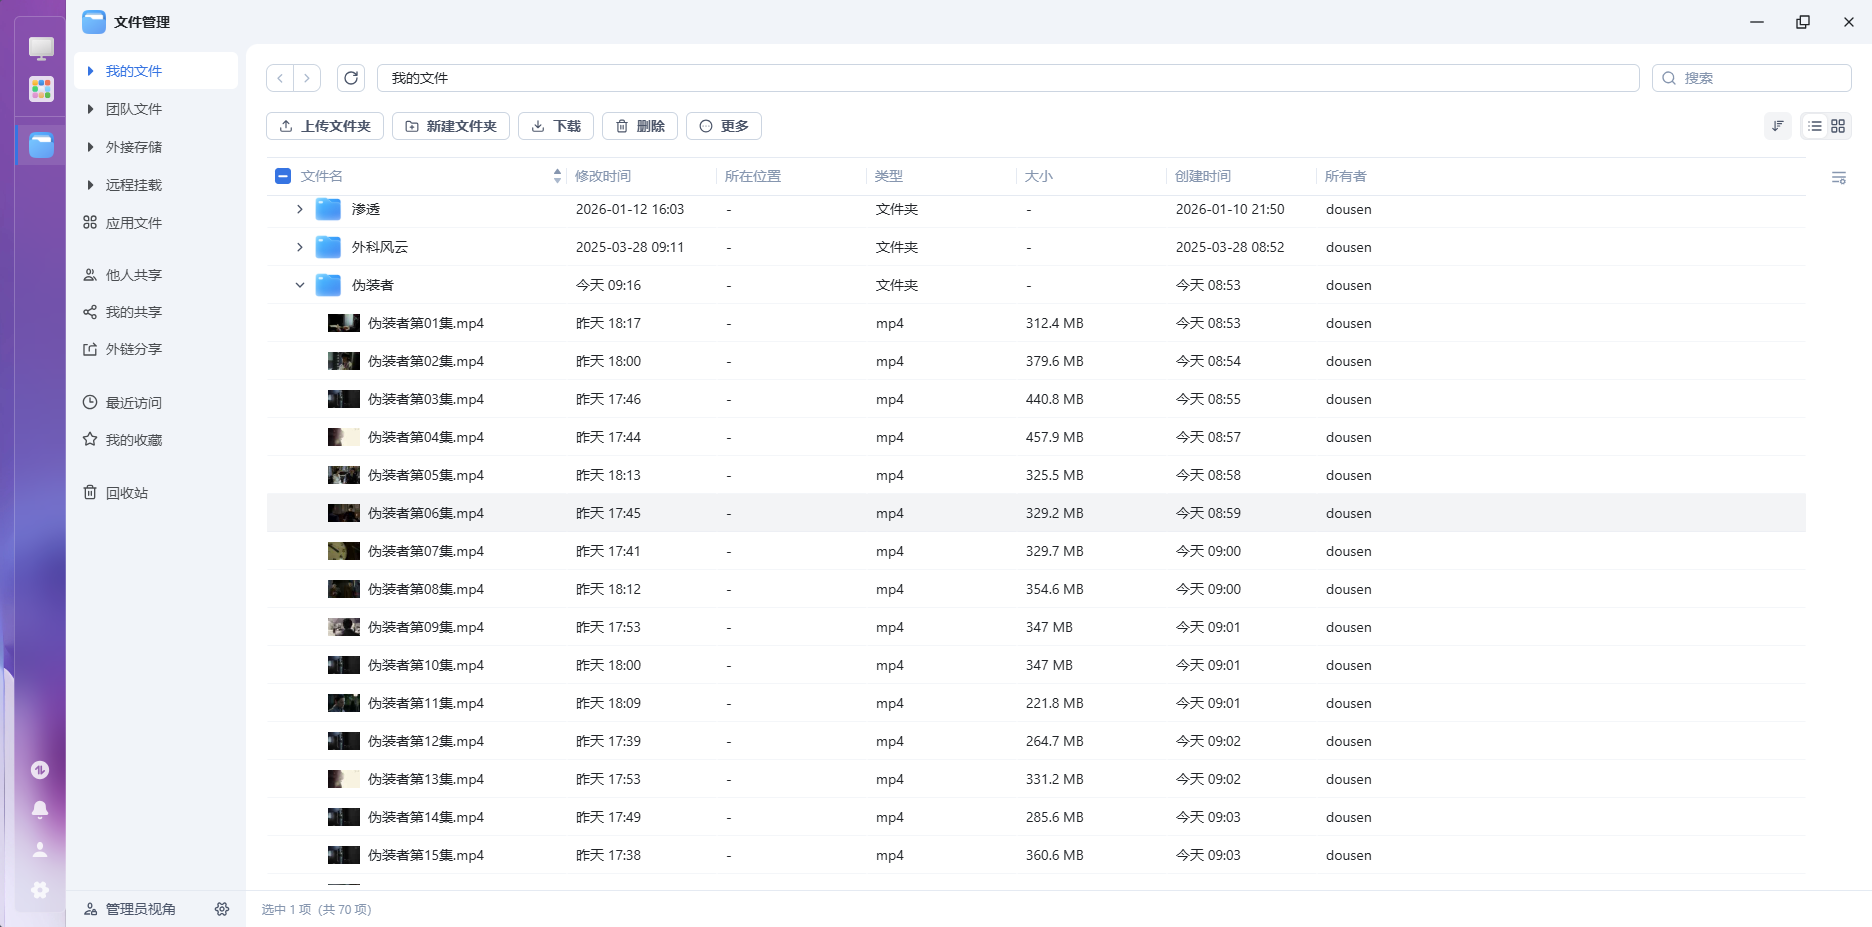Open the 上传文件夹 upload icon
This screenshot has height=927, width=1872.
point(287,126)
